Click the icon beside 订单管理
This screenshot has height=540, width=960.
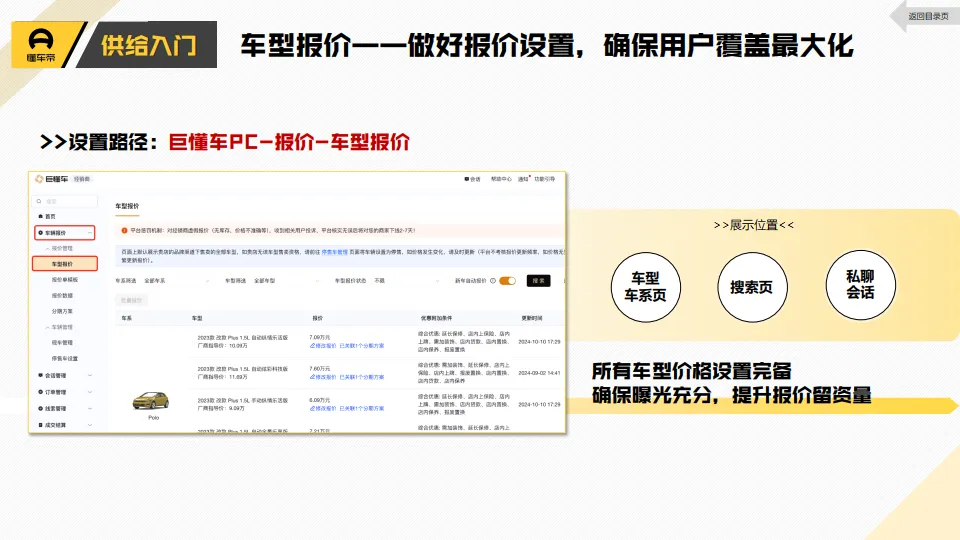click(x=40, y=392)
